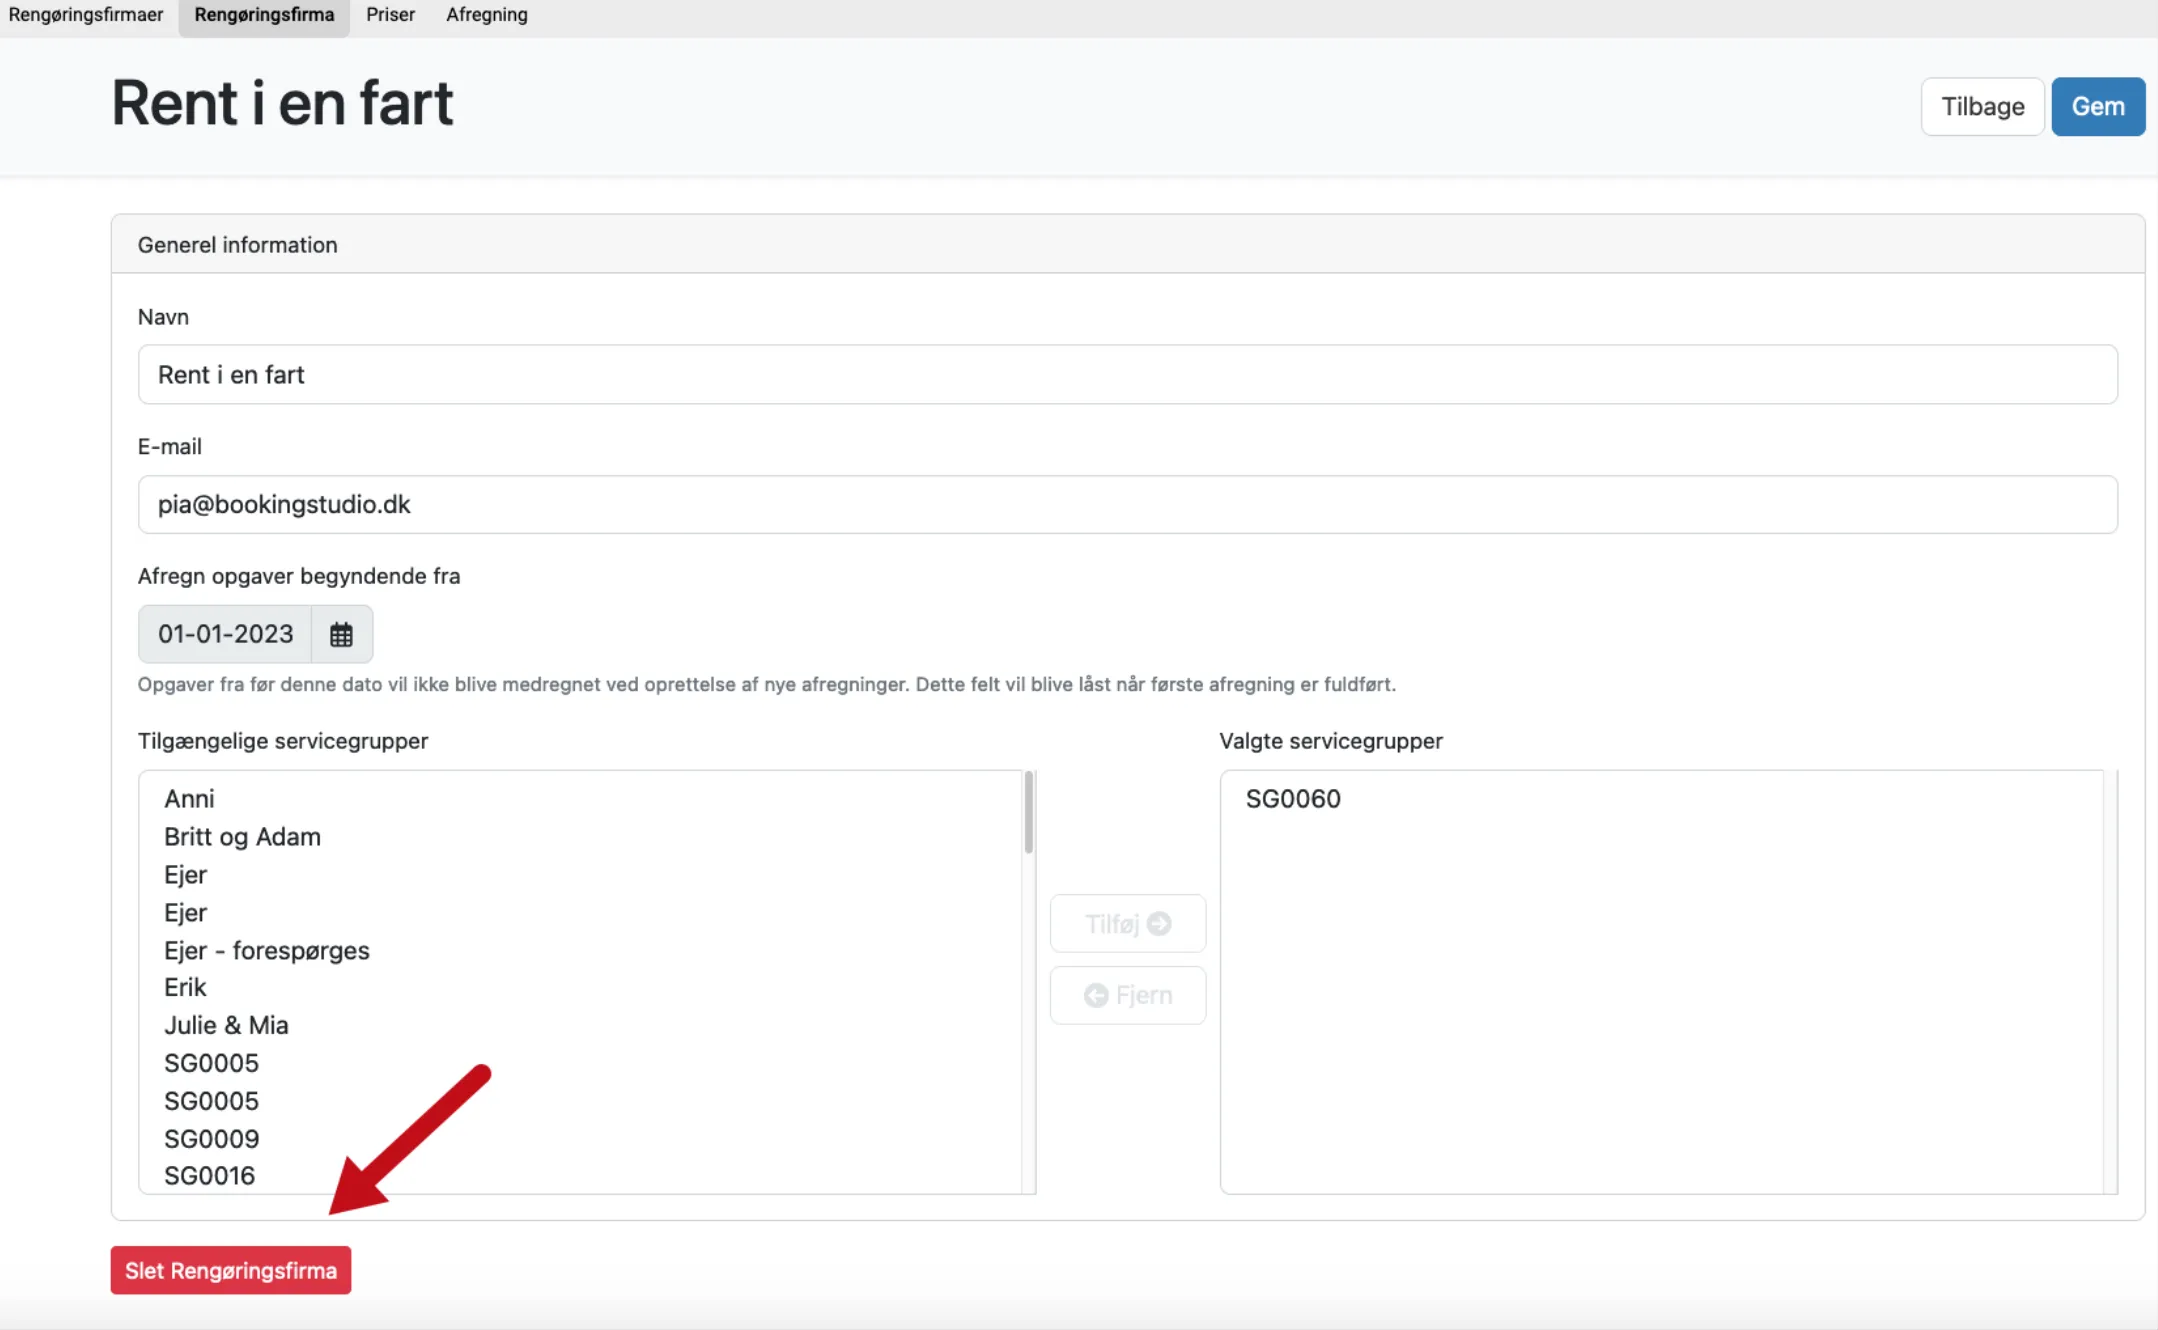This screenshot has width=2158, height=1330.
Task: Pick Julie & Mia from the available groups
Action: 226,1025
